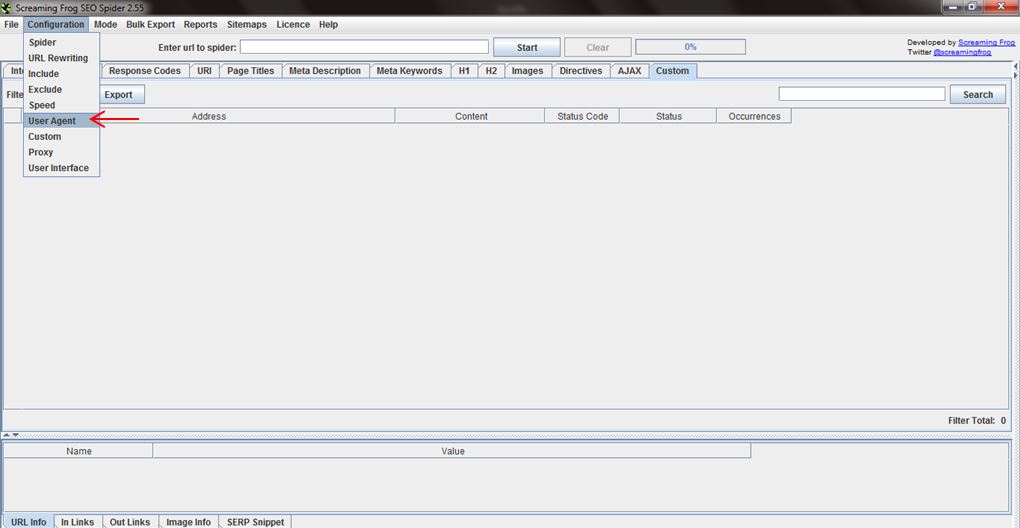Open the @screamingfrog Twitter link

click(x=962, y=51)
